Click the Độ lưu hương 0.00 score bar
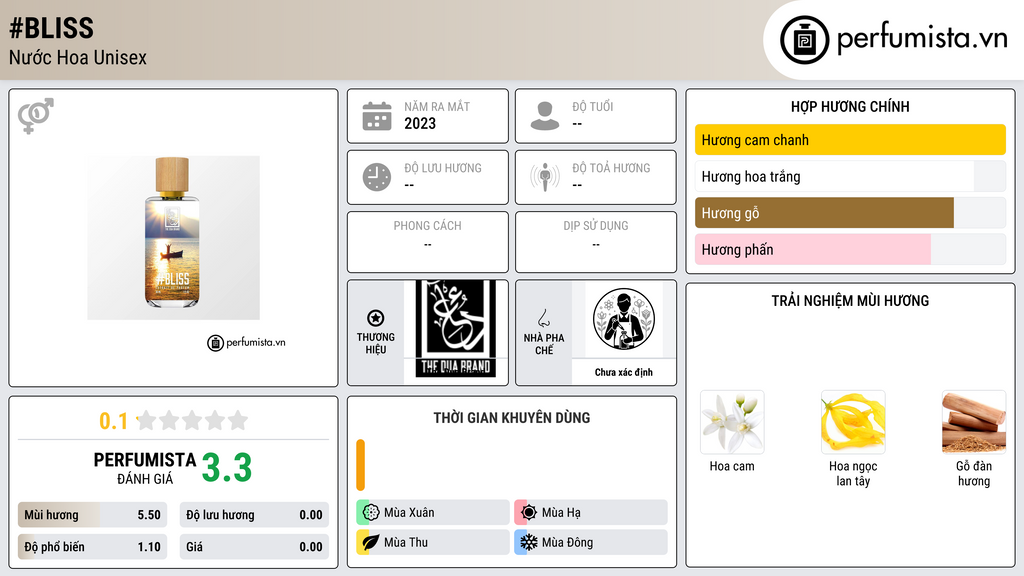The width and height of the screenshot is (1024, 576). click(254, 515)
